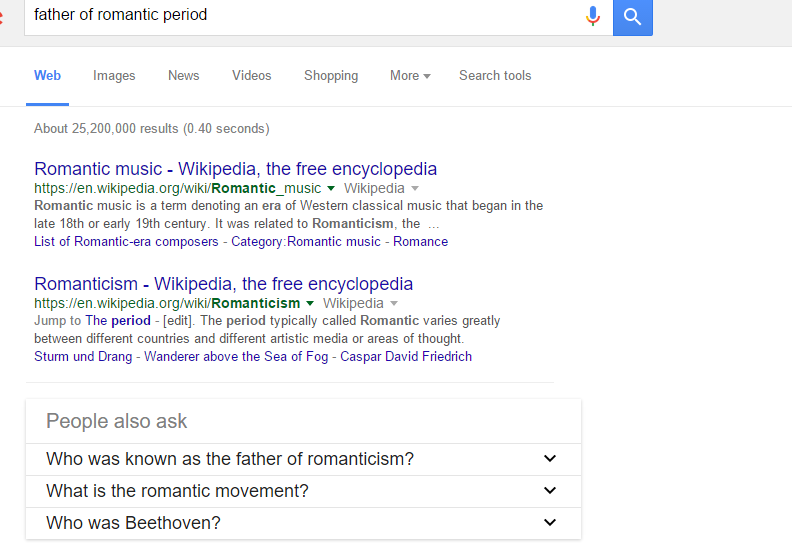Follow Caspar David Friedrich link

[406, 357]
